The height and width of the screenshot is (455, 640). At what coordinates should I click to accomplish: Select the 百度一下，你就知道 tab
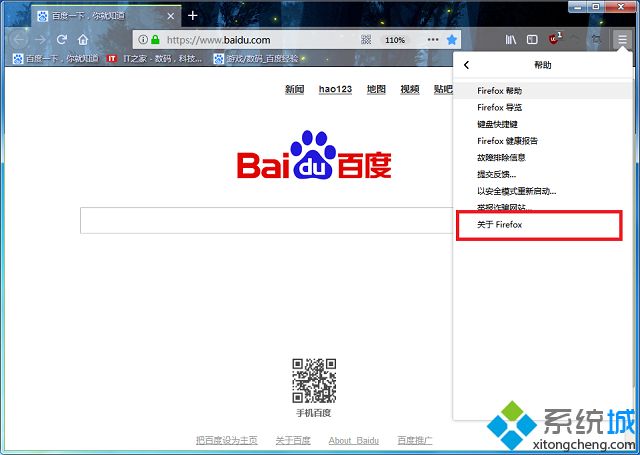coord(106,16)
